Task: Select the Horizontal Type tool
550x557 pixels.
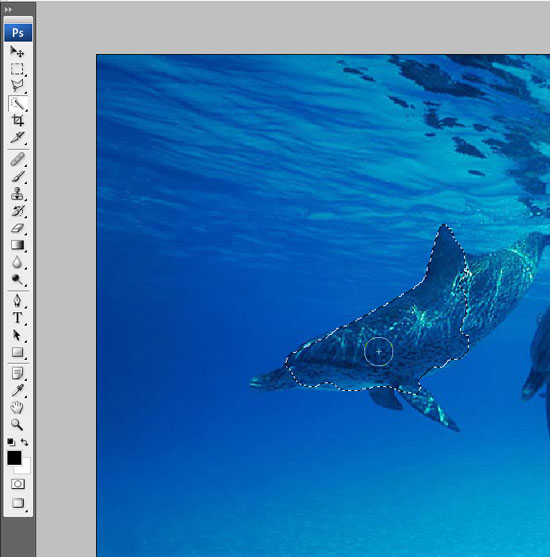Action: coord(17,318)
